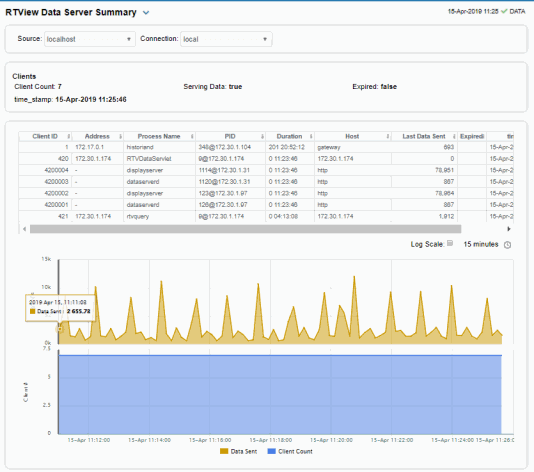The width and height of the screenshot is (534, 472).
Task: Open time range clock icon beside 15 minutes
Action: click(x=507, y=245)
